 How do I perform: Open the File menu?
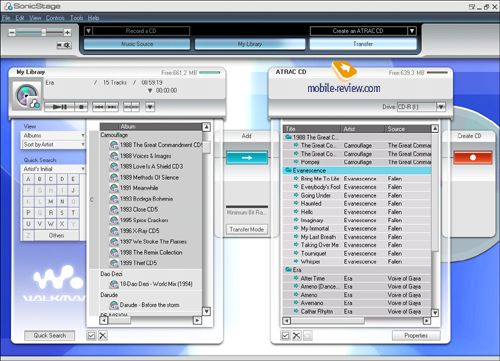point(6,18)
